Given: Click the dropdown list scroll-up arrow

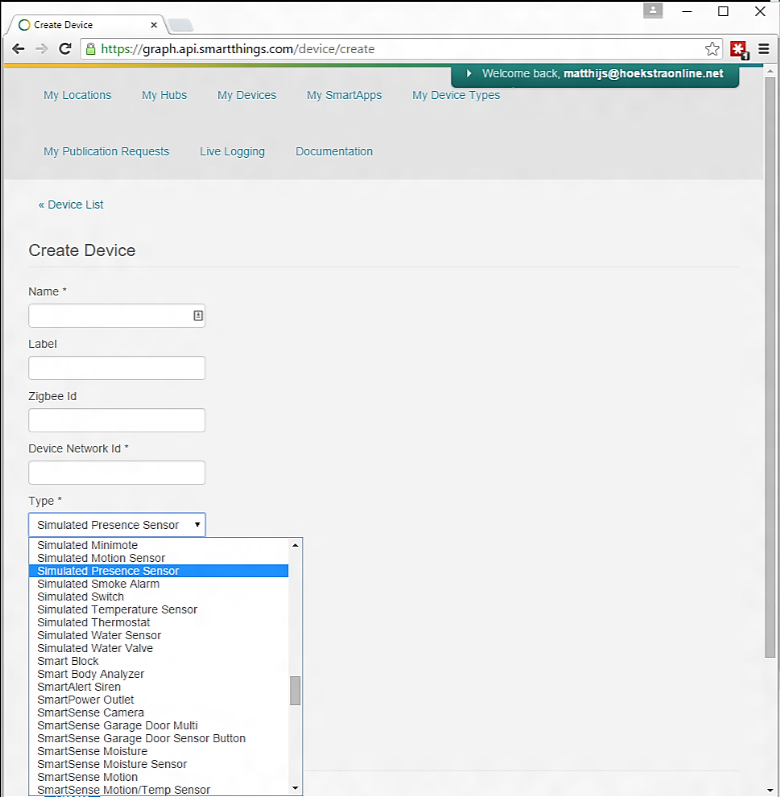Looking at the screenshot, I should [x=295, y=545].
